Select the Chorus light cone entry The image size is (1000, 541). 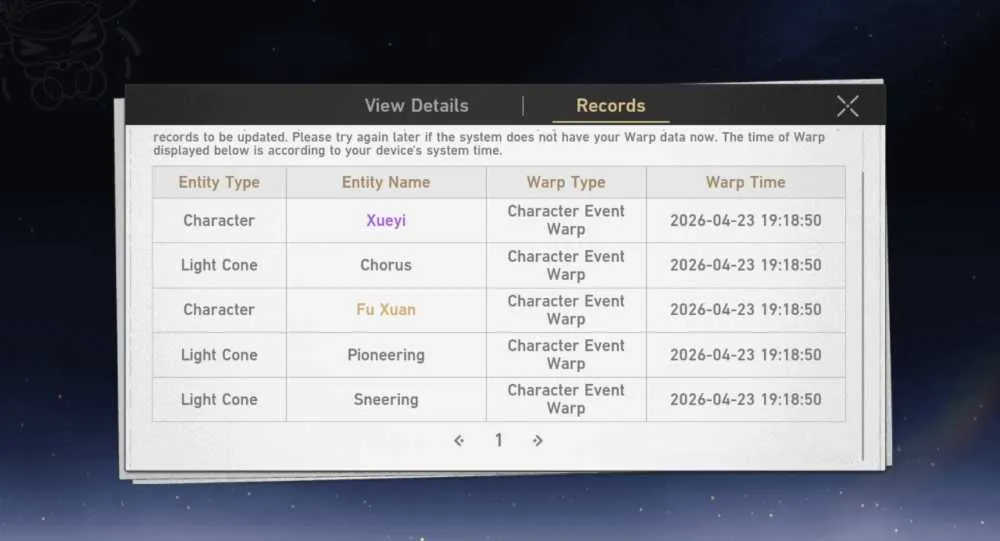point(386,265)
